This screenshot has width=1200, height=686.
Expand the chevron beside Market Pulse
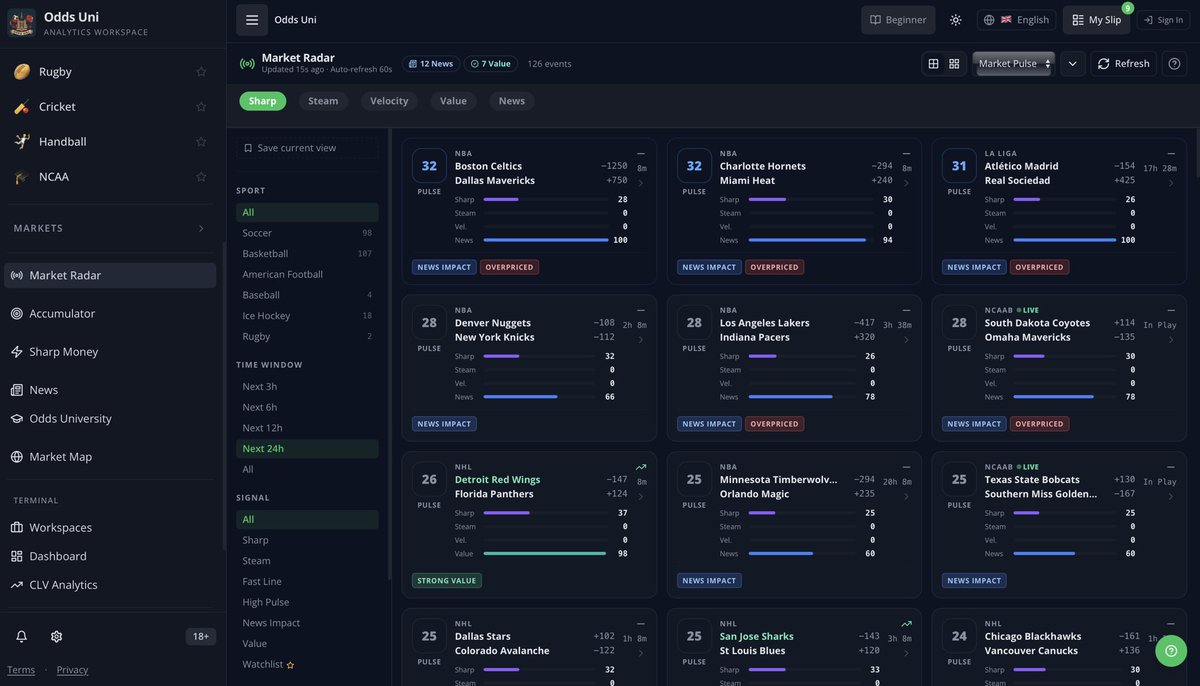(1071, 63)
